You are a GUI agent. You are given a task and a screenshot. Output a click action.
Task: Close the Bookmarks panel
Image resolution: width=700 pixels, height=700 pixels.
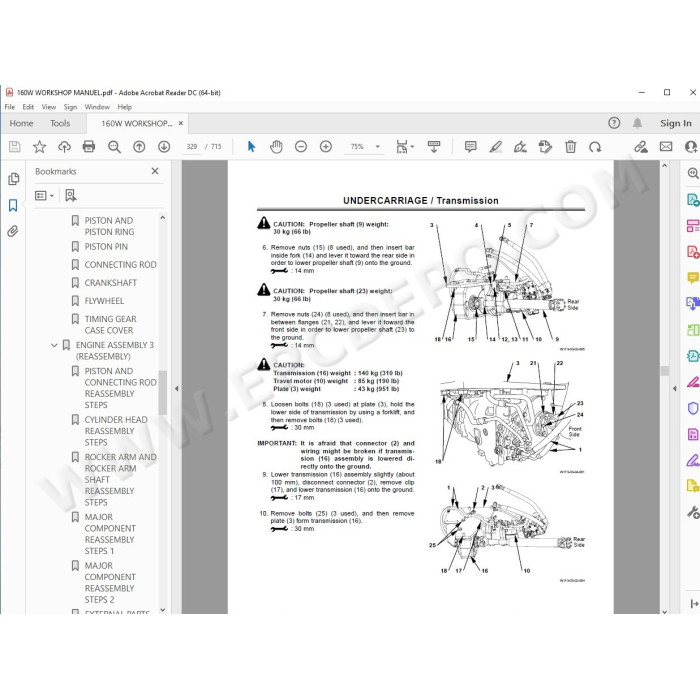coord(155,171)
